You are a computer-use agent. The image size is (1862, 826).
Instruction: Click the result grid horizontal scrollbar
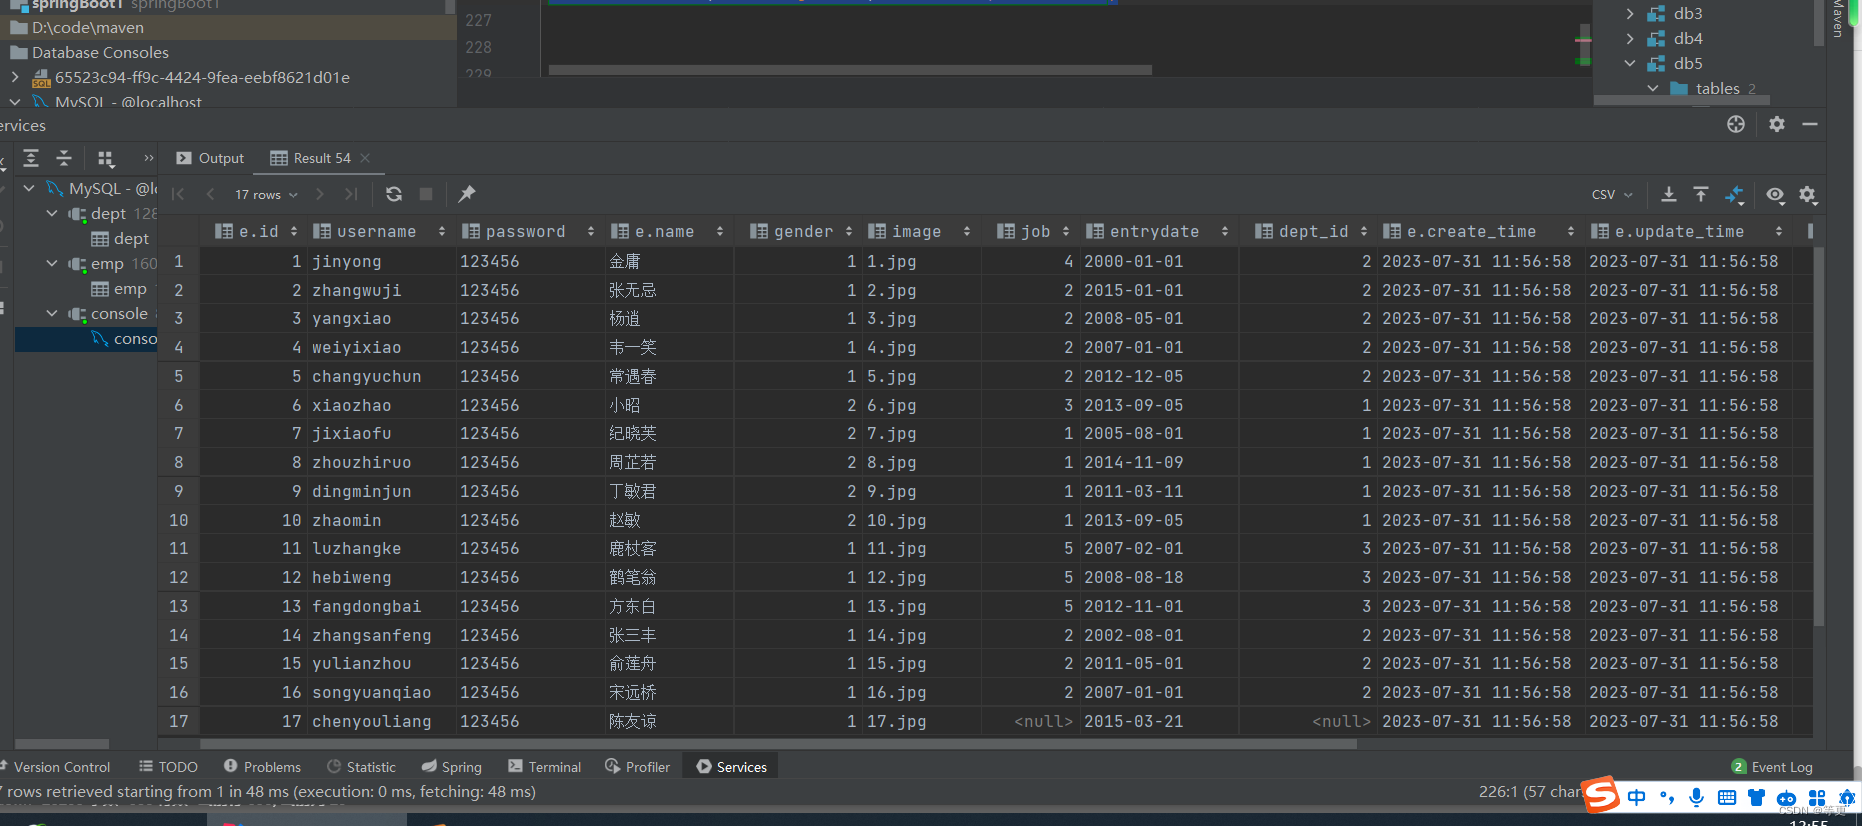pos(779,744)
